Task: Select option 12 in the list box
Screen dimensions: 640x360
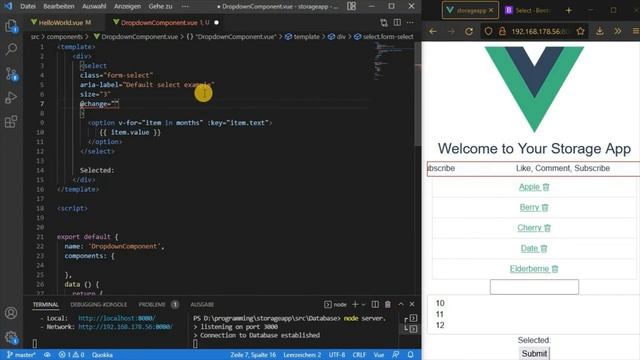Action: point(440,325)
